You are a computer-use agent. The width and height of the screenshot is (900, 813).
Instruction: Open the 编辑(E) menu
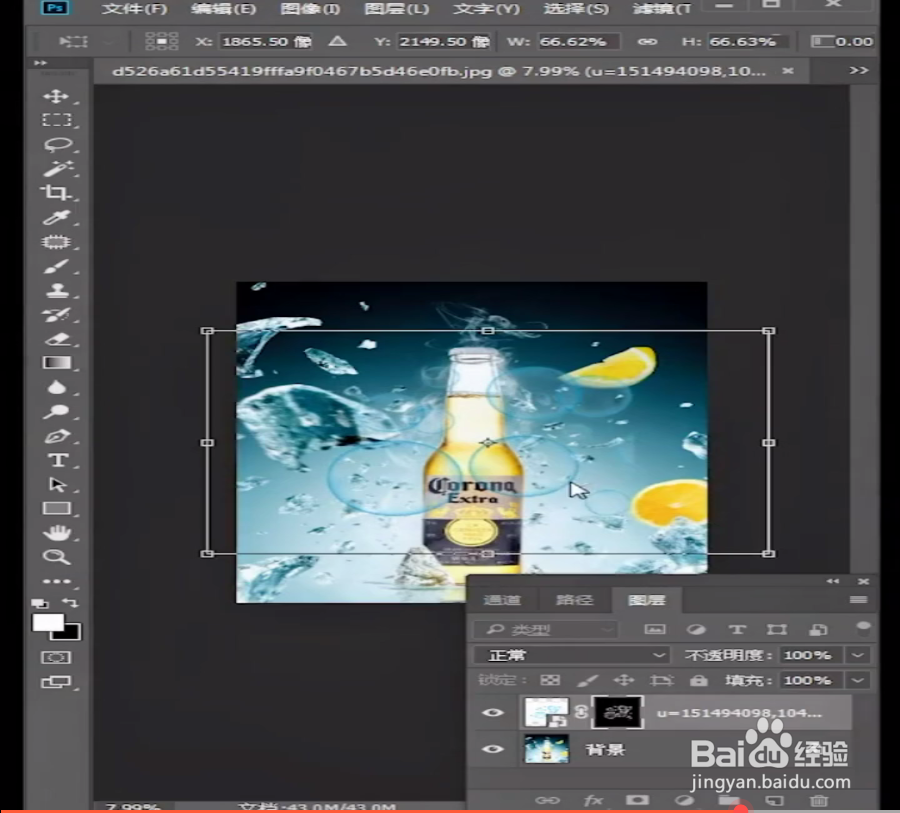[x=224, y=9]
